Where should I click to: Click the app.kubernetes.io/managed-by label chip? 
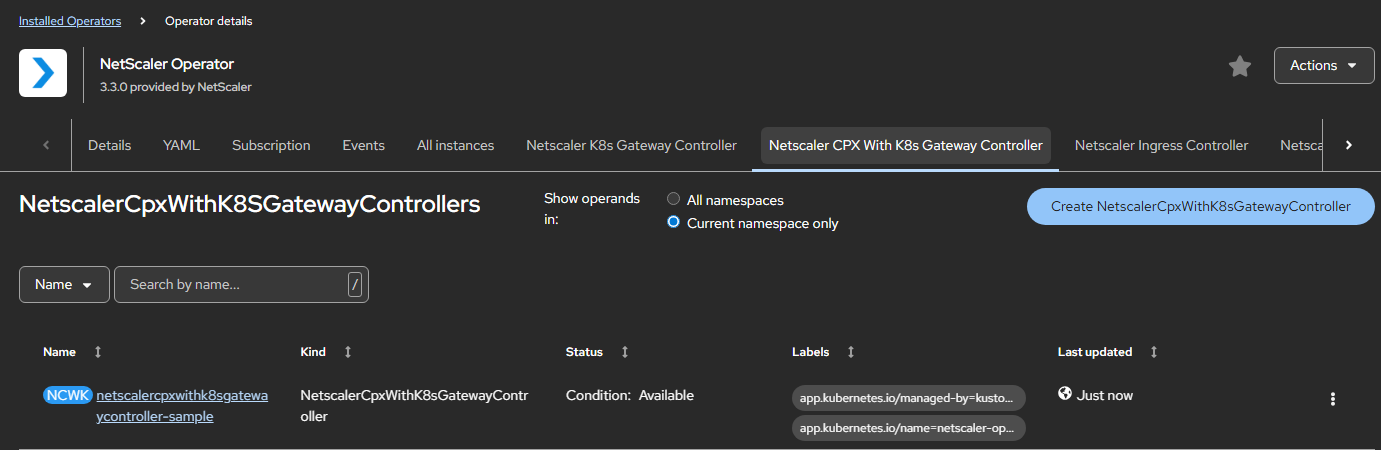(909, 397)
